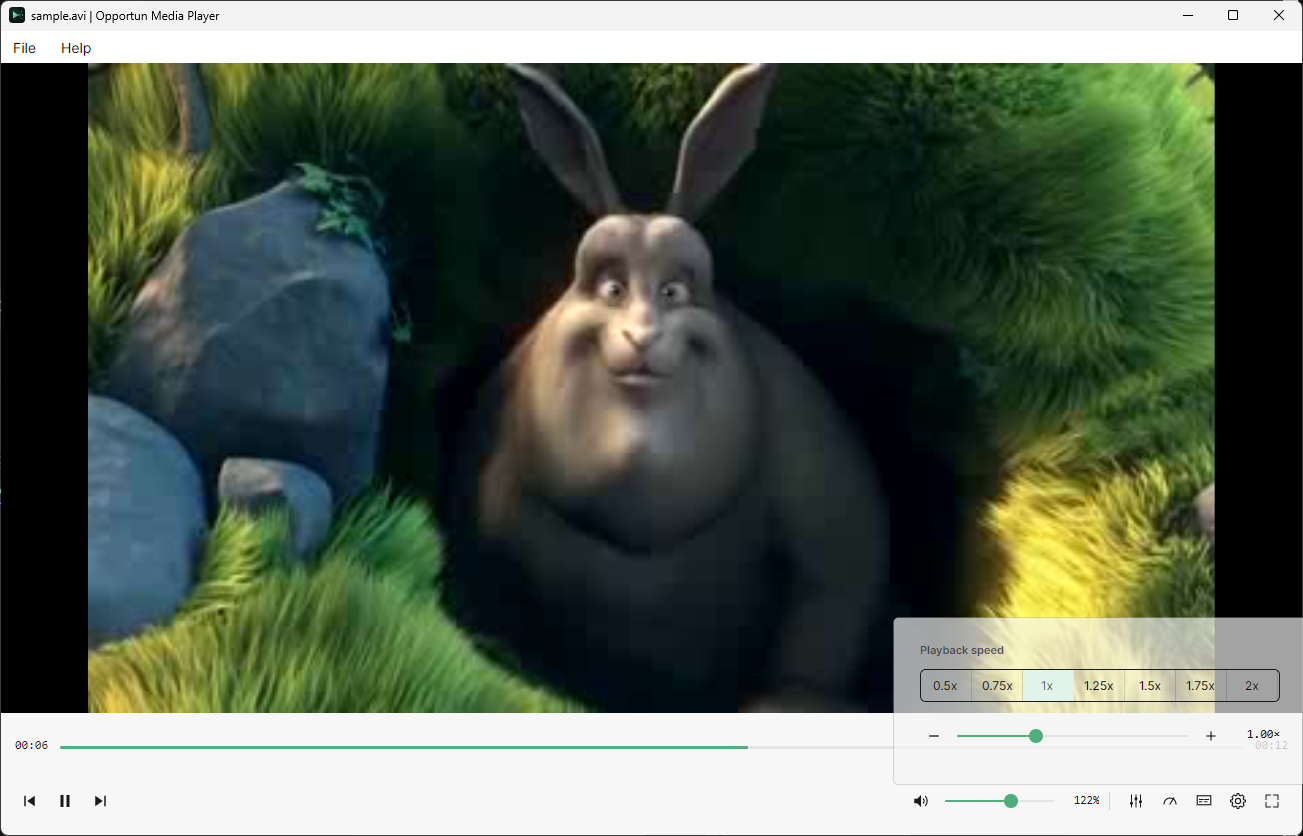Screen dimensions: 1303x836
Task: Open the File menu
Action: [x=24, y=48]
